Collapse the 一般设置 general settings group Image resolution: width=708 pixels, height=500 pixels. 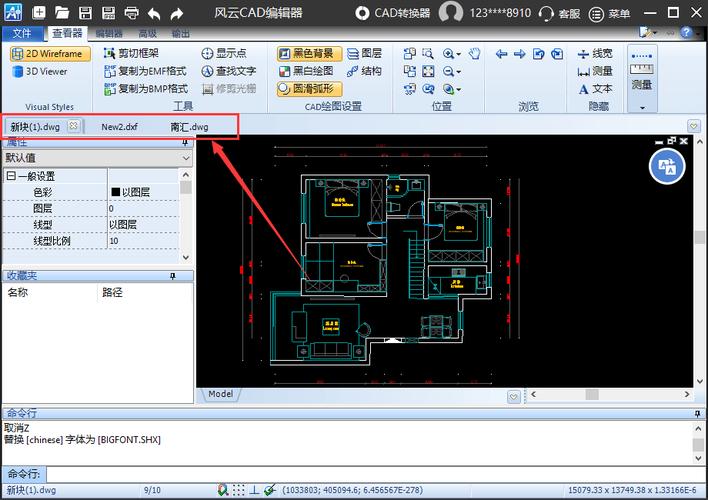[x=11, y=175]
